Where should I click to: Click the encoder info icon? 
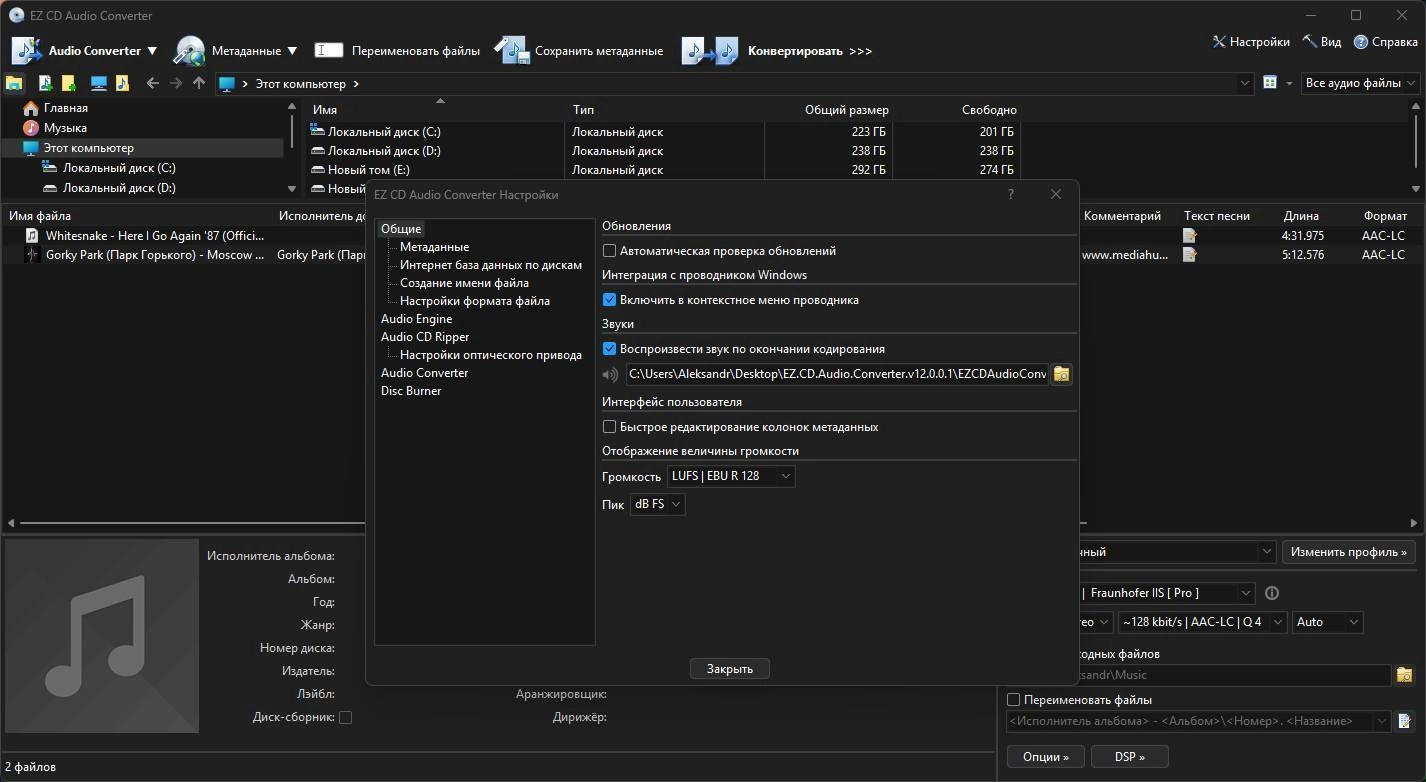pos(1272,593)
